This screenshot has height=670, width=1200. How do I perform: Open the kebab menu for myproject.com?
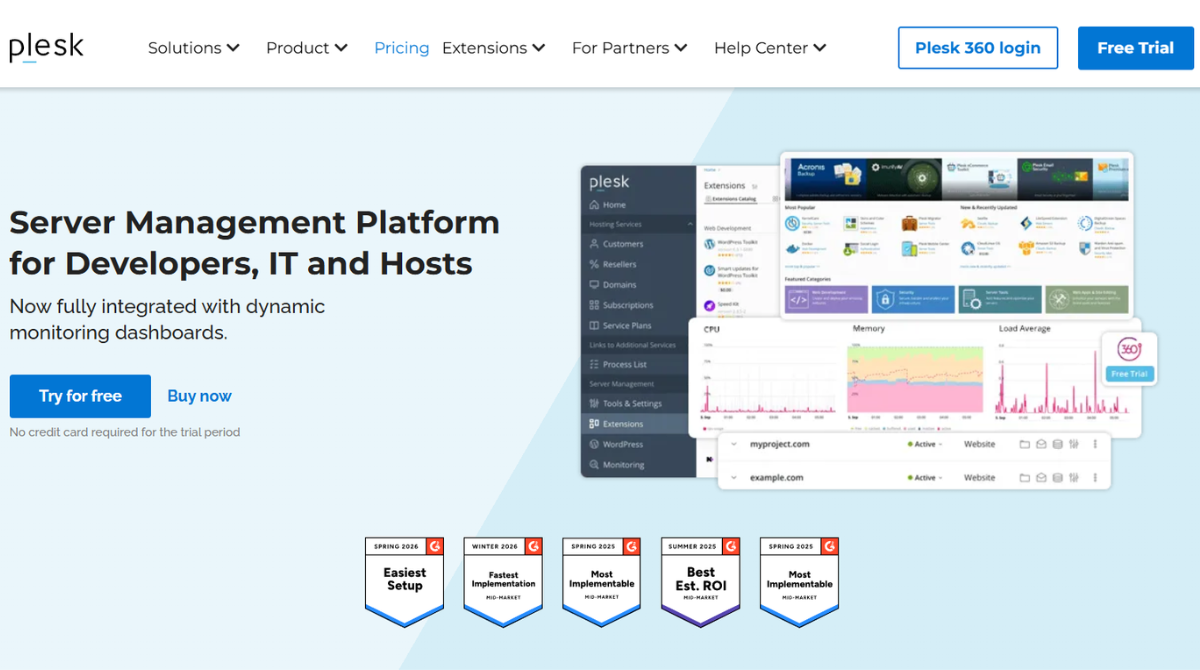[1095, 444]
